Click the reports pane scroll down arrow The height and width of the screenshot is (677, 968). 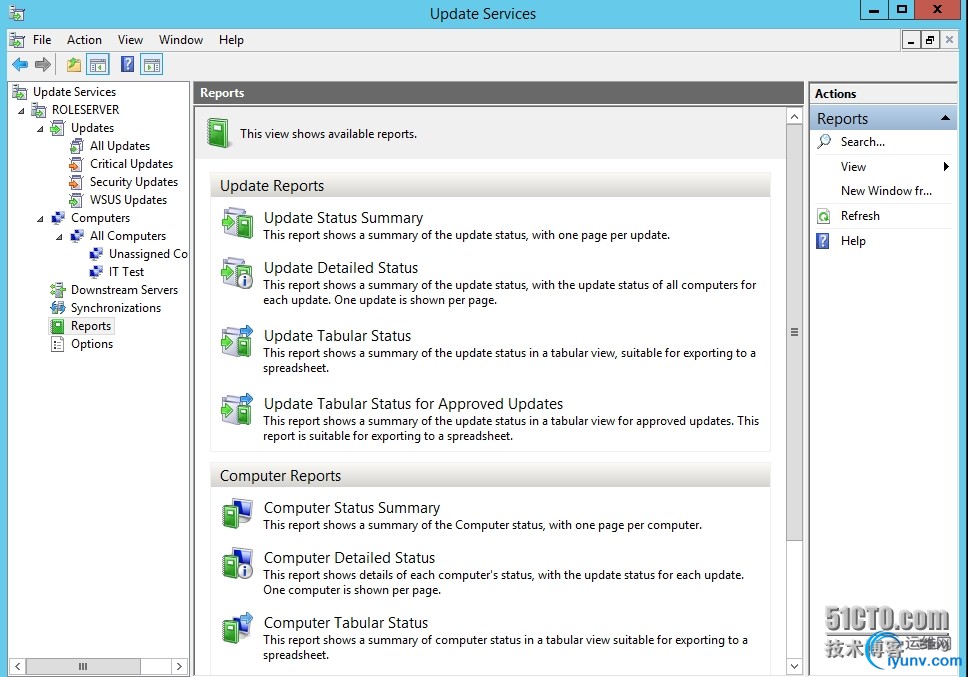pyautogui.click(x=794, y=667)
